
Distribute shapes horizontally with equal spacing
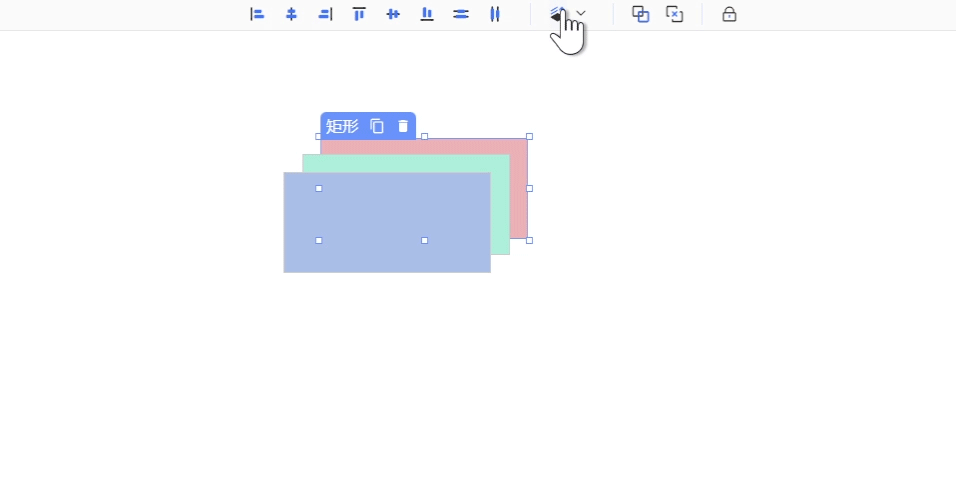(x=495, y=14)
